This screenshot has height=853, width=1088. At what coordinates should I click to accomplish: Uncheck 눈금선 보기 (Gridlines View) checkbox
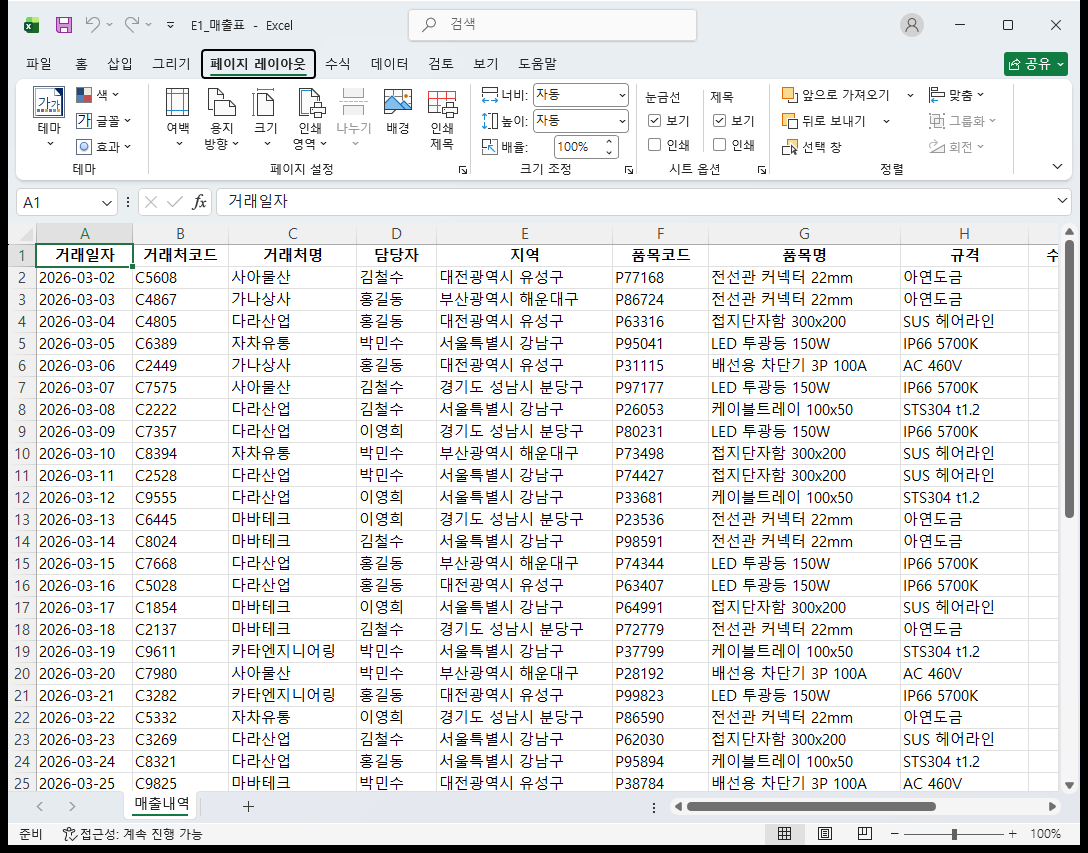point(654,121)
